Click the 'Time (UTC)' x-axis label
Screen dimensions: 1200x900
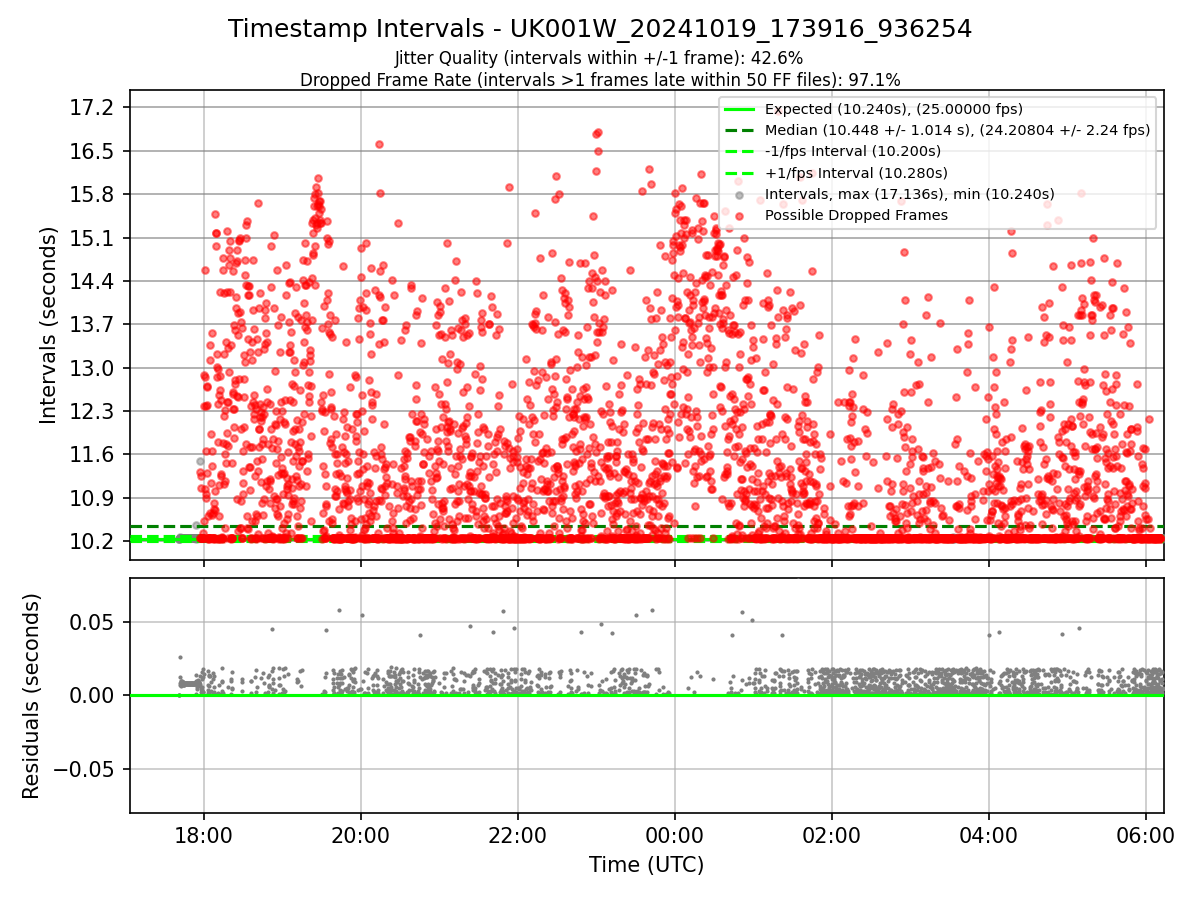coord(646,864)
